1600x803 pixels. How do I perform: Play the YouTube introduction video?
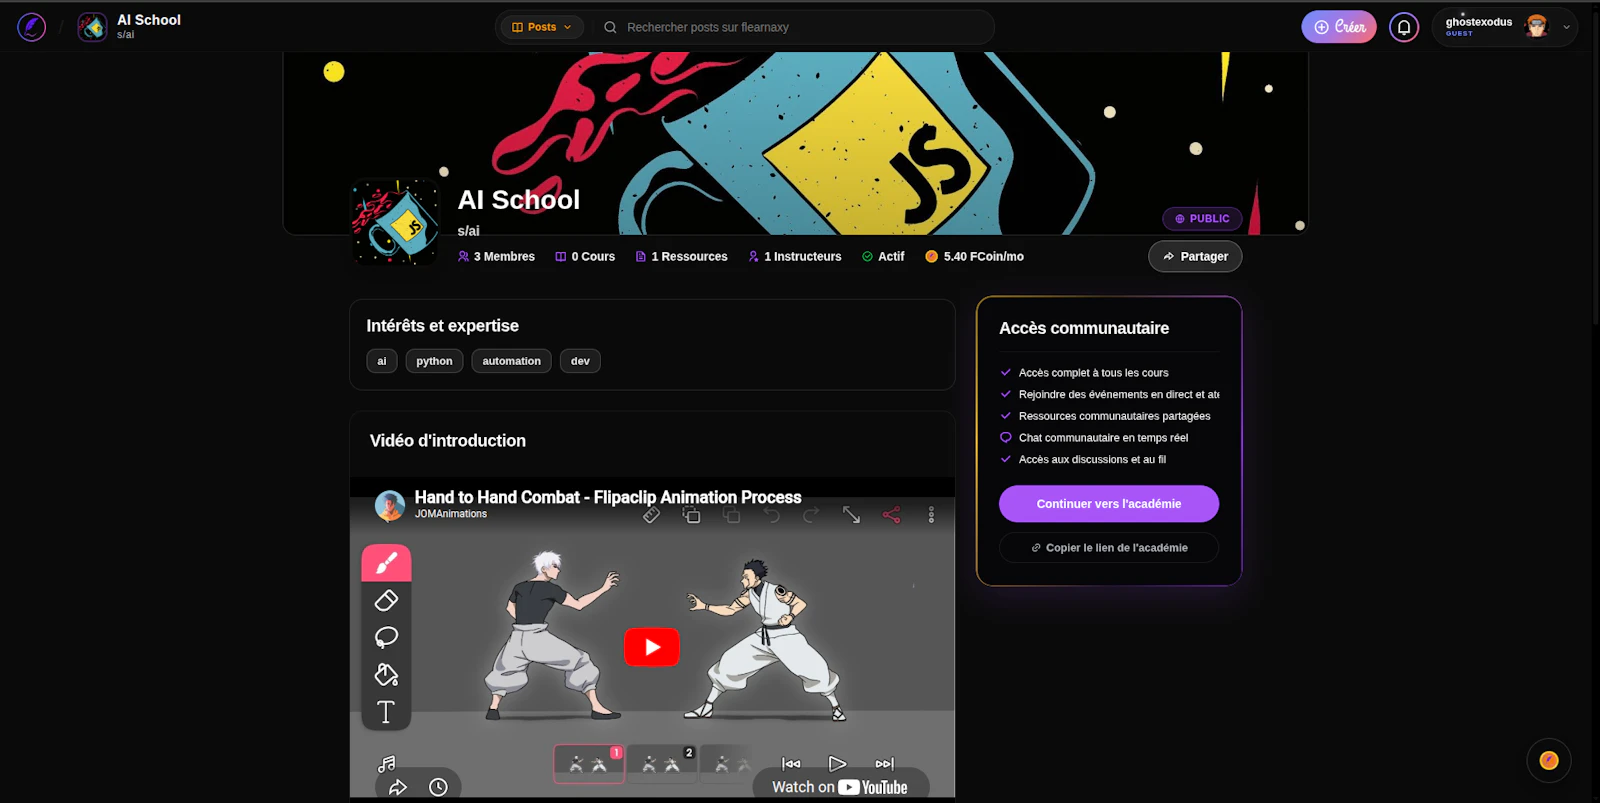(652, 647)
